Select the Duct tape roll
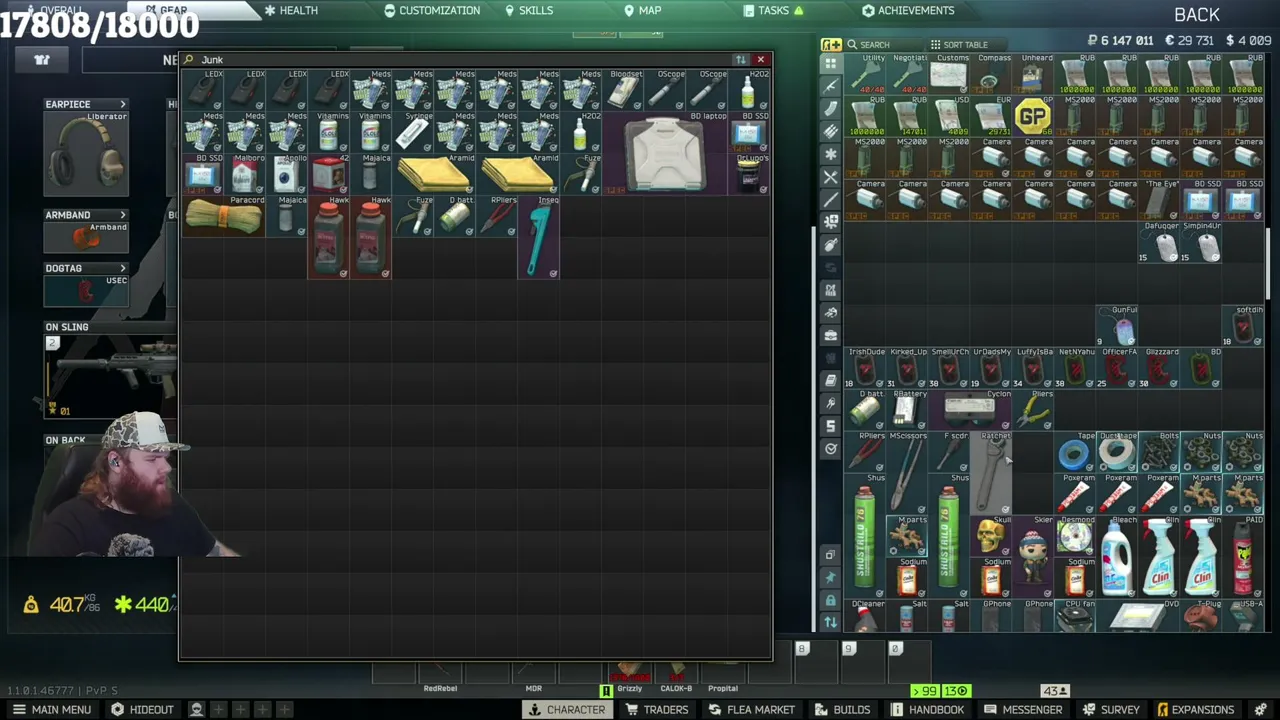Viewport: 1280px width, 720px height. tap(1116, 453)
